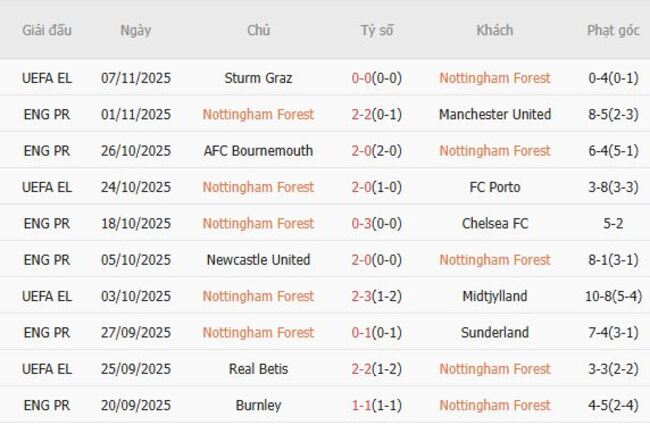Open the FC Porto team link
Image resolution: width=650 pixels, height=425 pixels.
[x=495, y=187]
